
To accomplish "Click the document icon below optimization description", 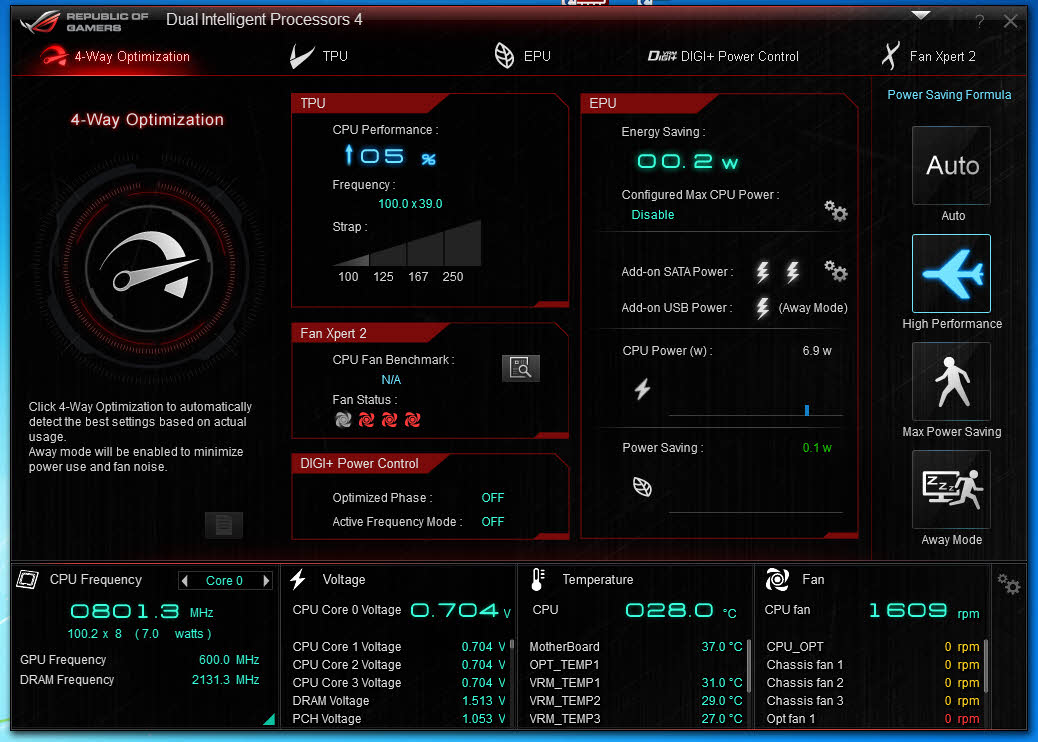I will coord(224,524).
